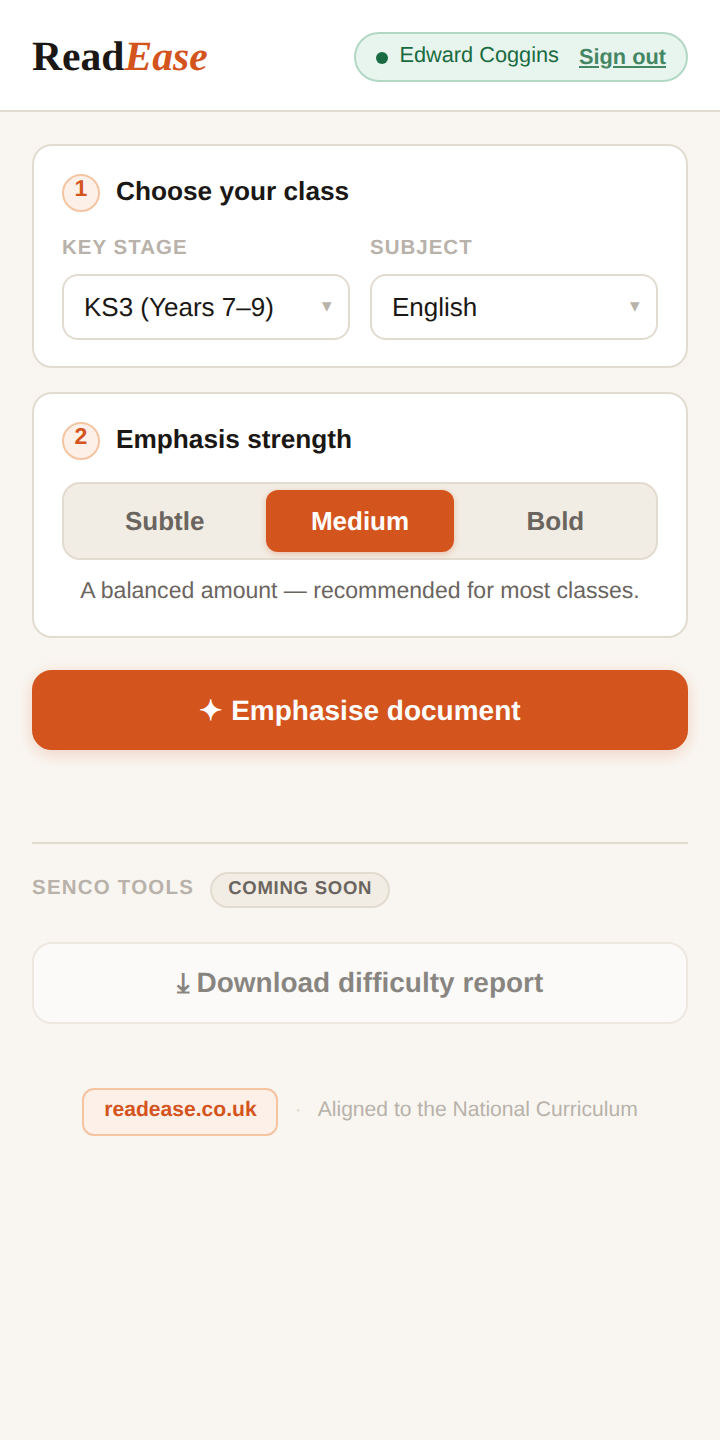Click the ReadEase logo
Image resolution: width=720 pixels, height=1440 pixels.
click(120, 56)
